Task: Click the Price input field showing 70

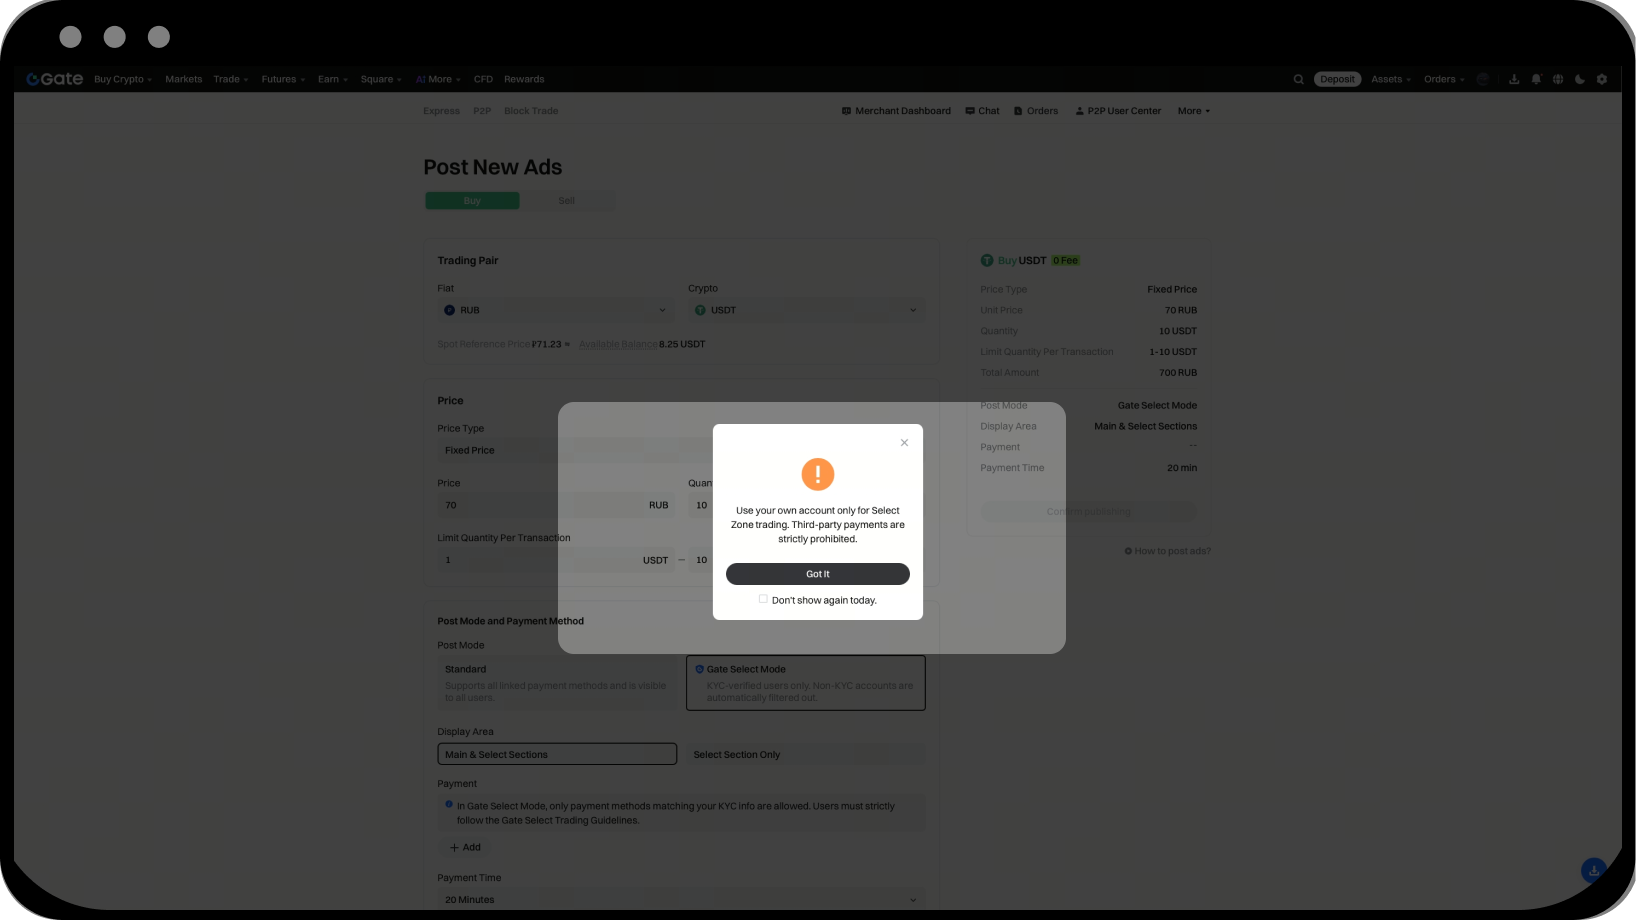Action: point(556,505)
